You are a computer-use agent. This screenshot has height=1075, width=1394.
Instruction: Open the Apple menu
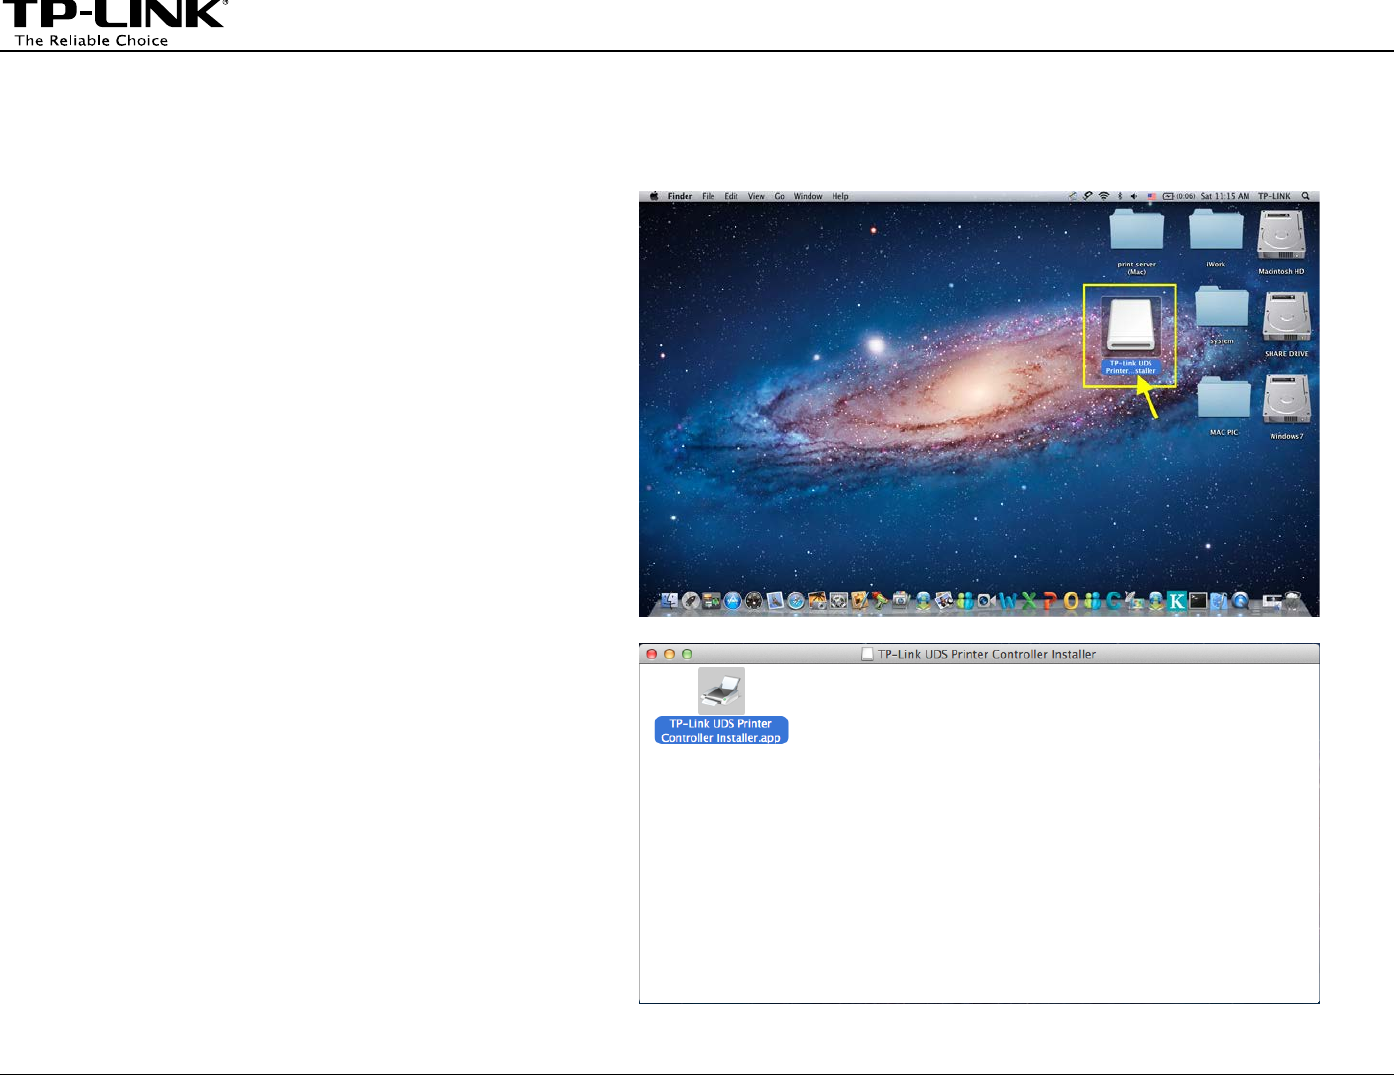point(654,196)
